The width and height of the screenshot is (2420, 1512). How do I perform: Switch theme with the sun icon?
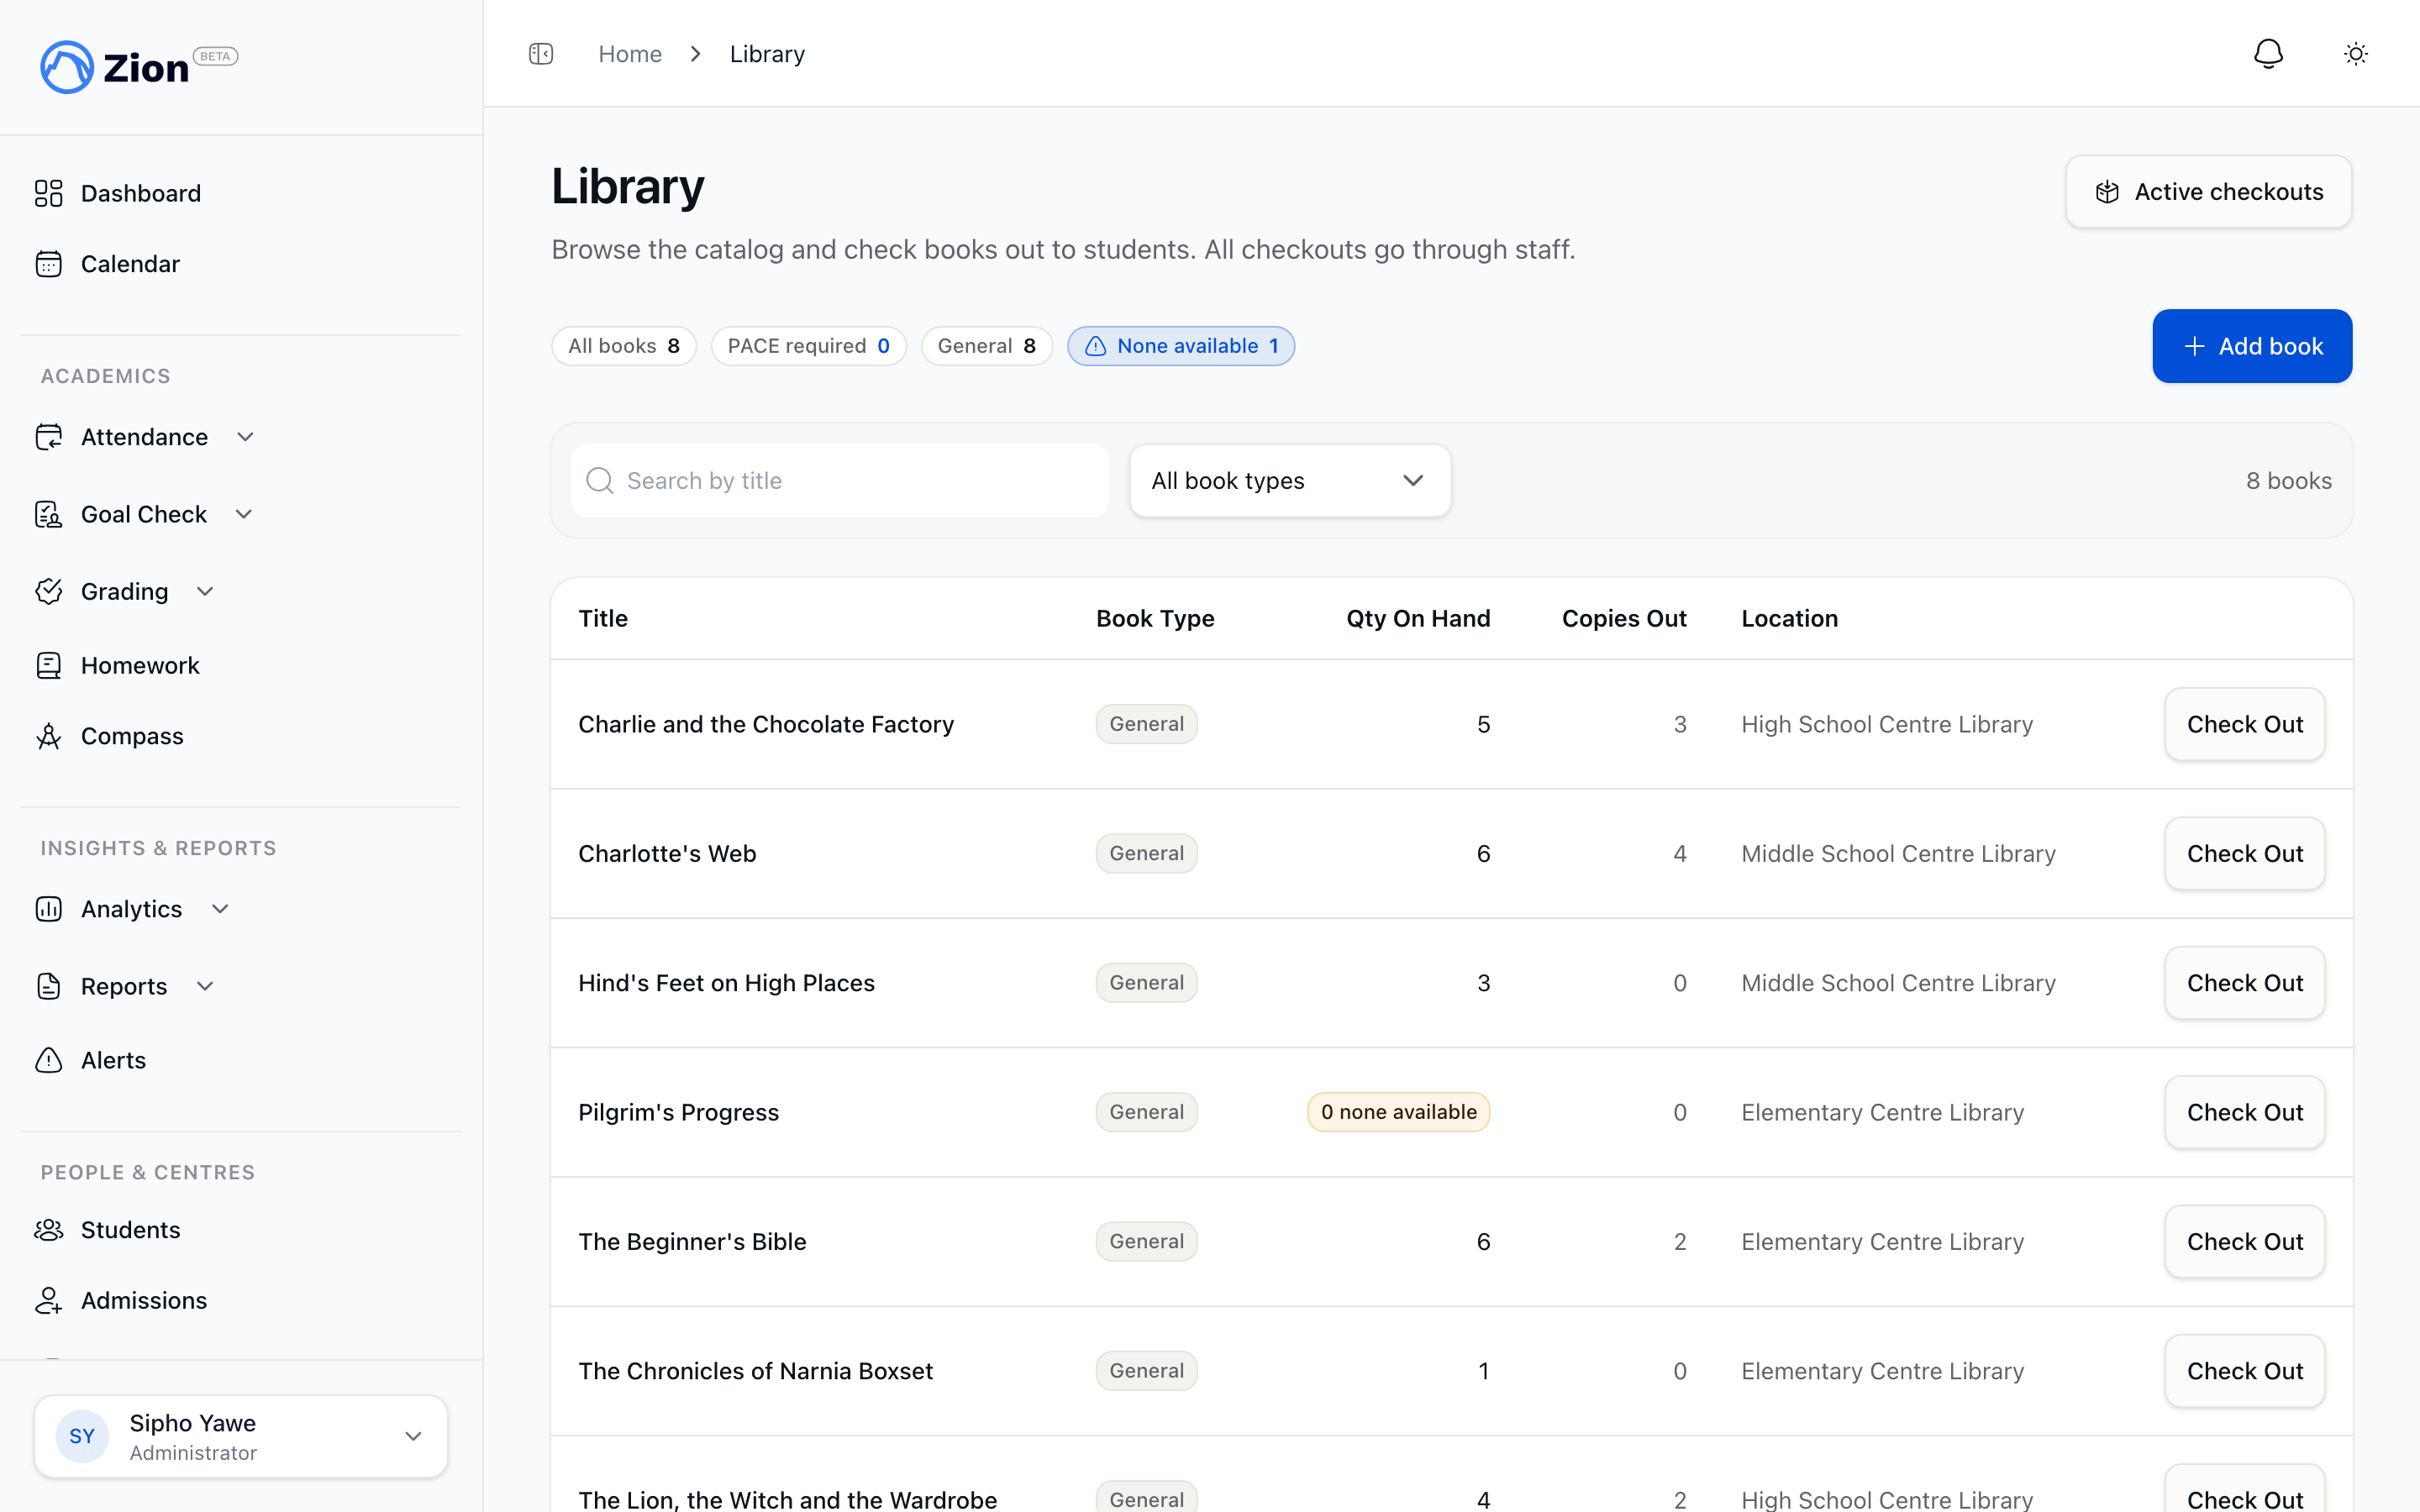(2356, 54)
